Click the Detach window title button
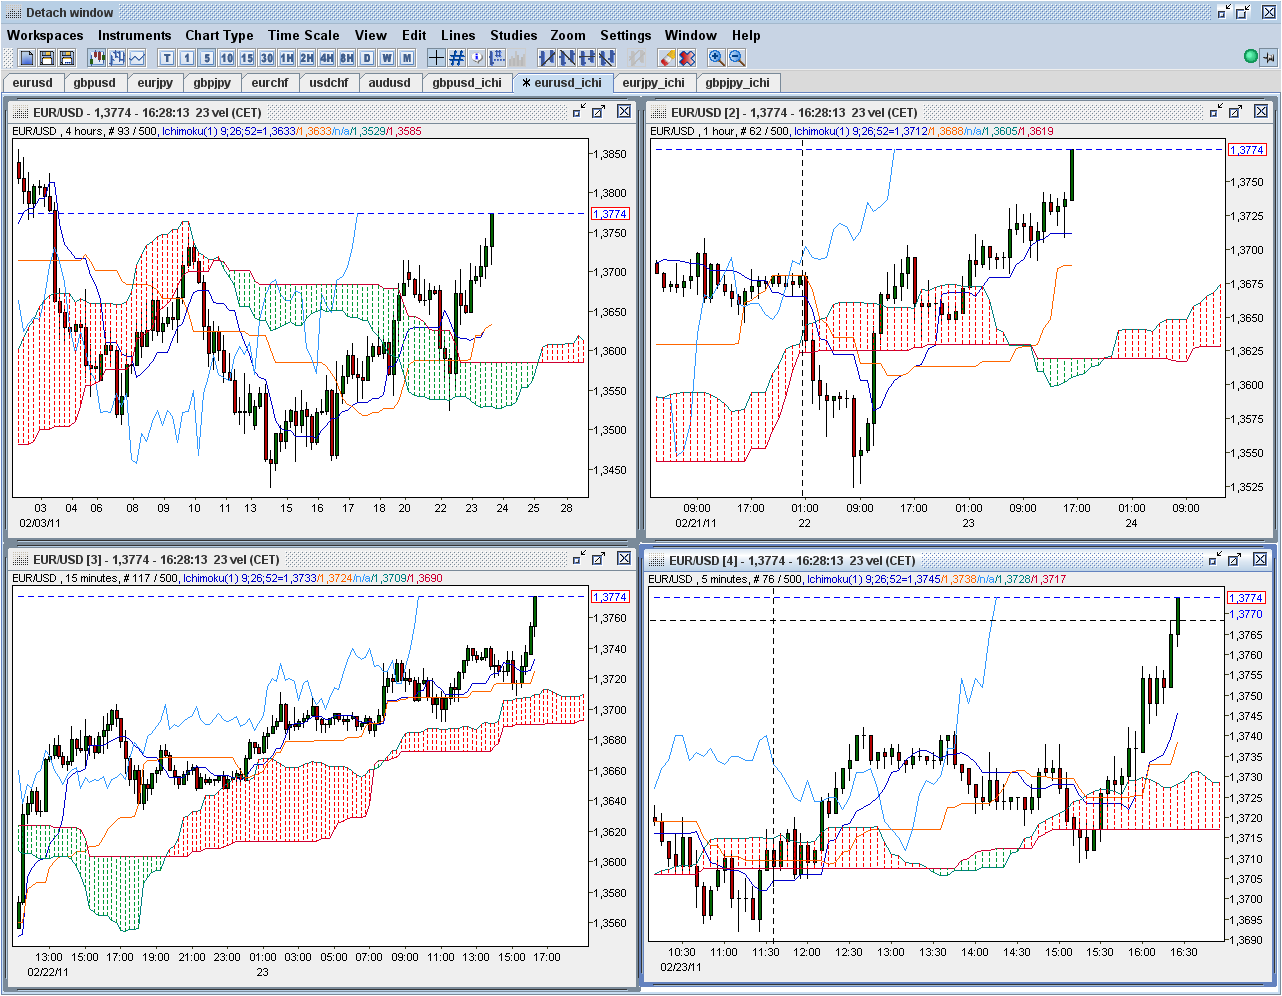1282x996 pixels. 70,13
